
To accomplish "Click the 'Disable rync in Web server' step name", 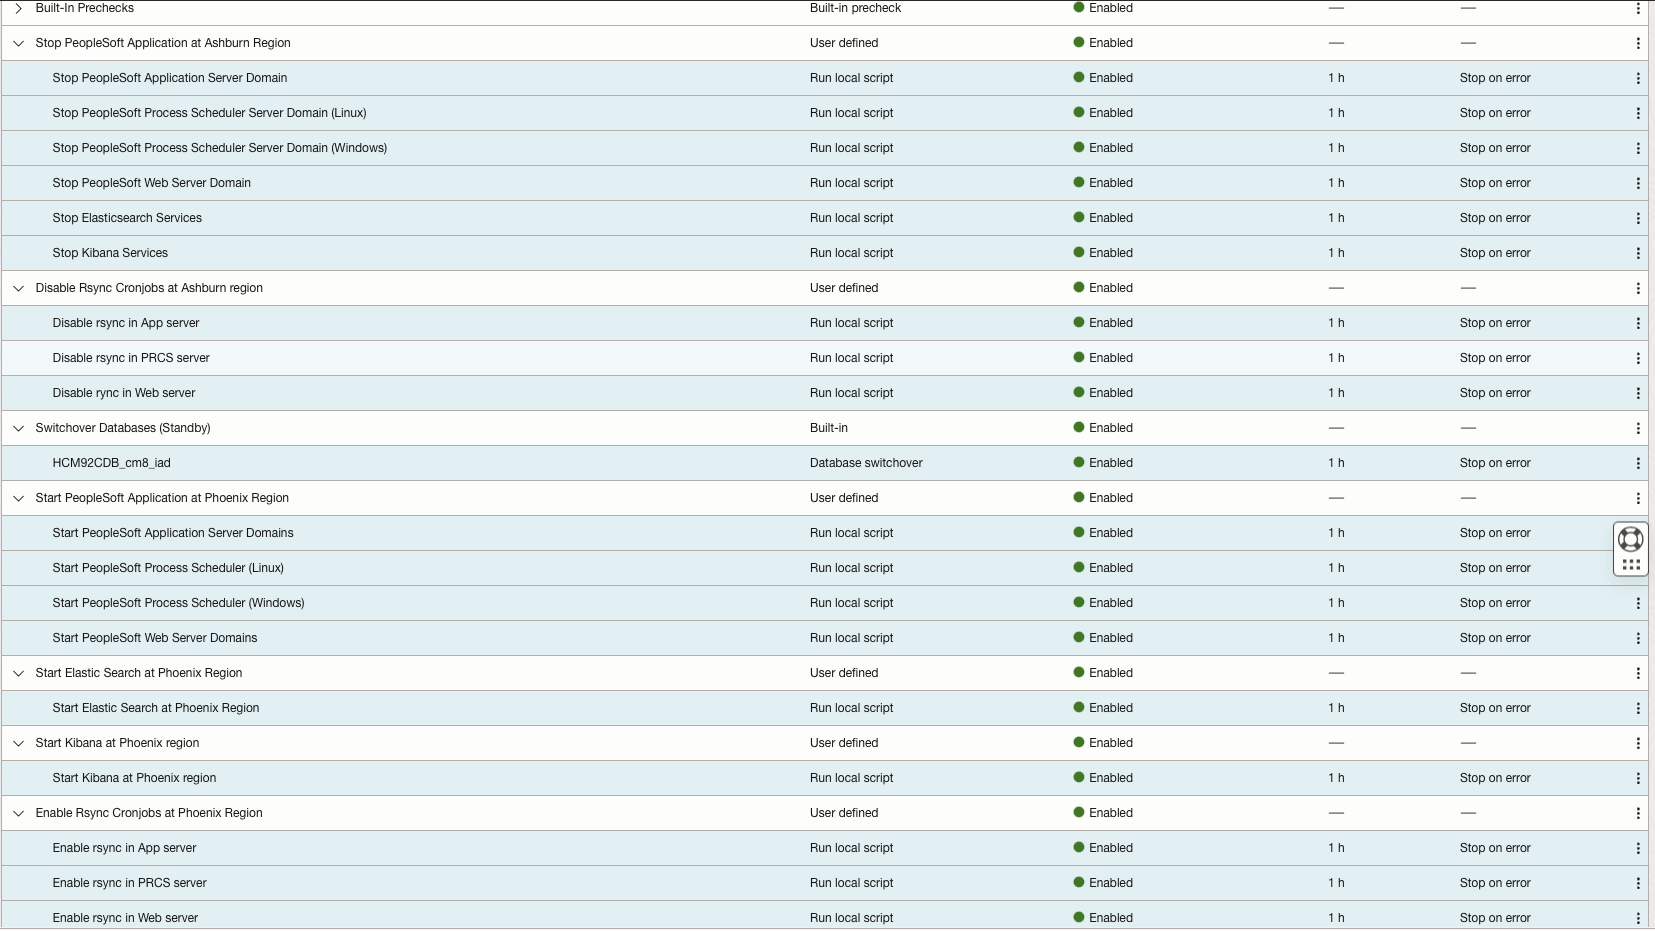I will pos(124,393).
